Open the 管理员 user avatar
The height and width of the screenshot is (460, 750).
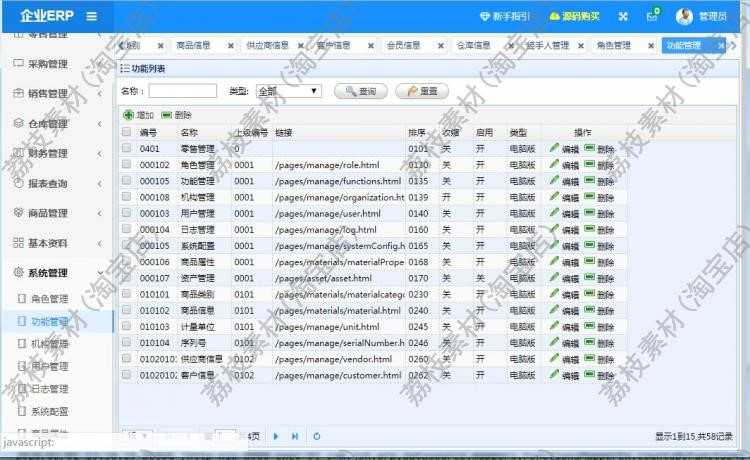(684, 17)
